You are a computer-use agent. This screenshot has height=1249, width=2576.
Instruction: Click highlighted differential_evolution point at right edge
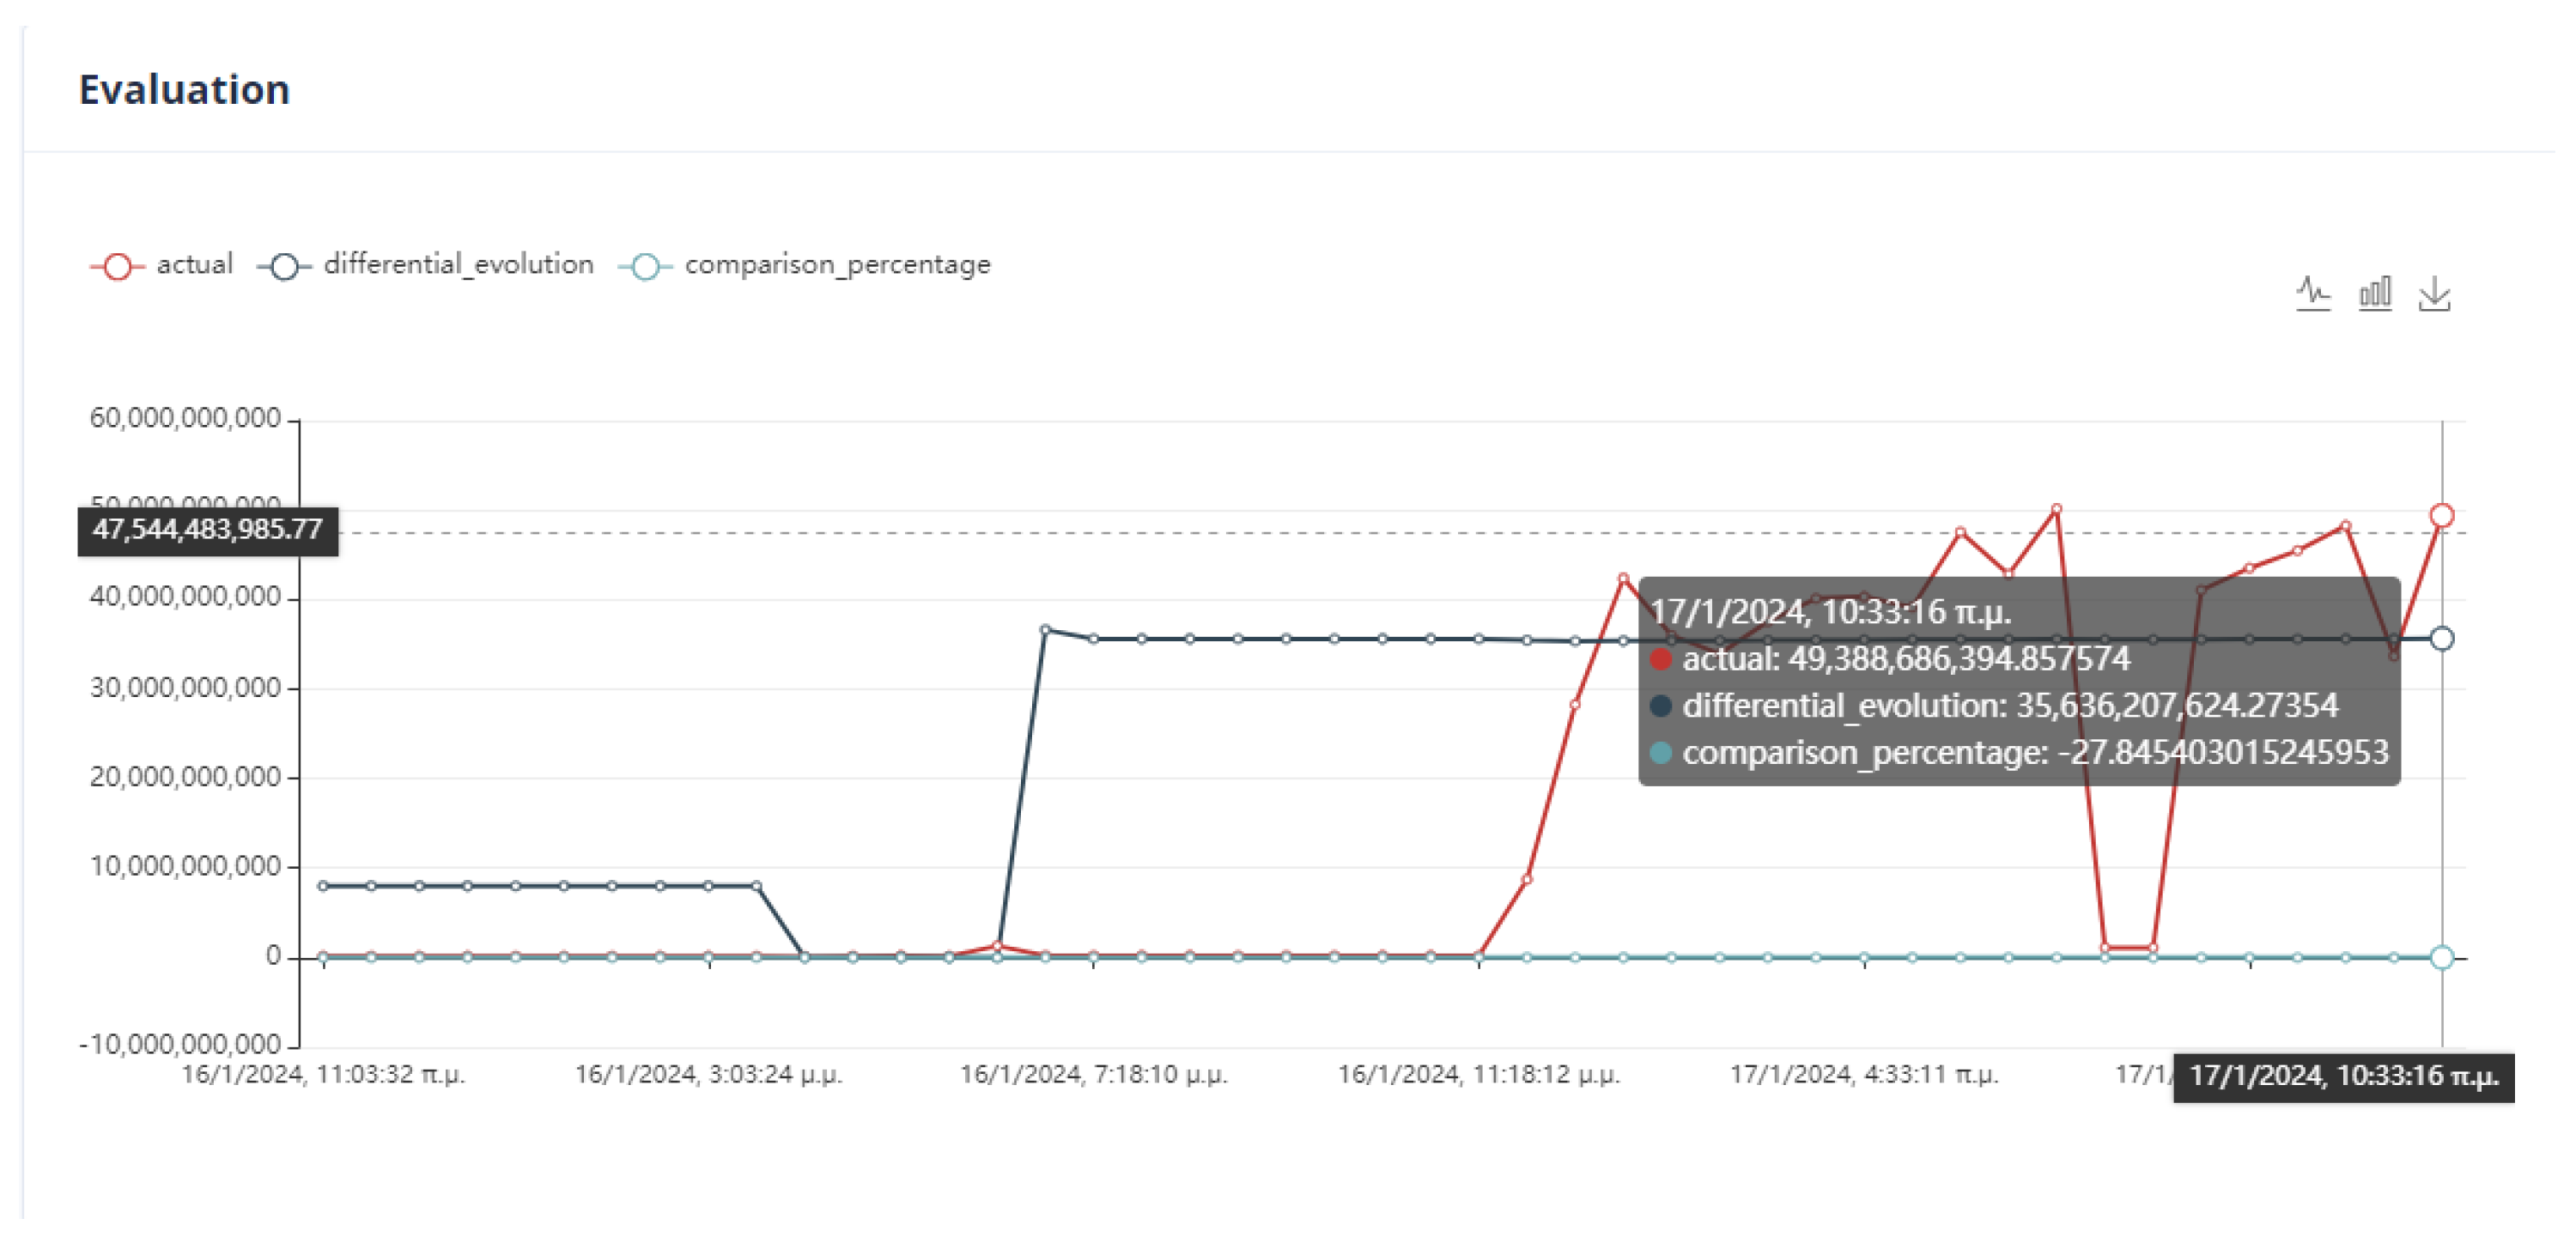pyautogui.click(x=2441, y=638)
